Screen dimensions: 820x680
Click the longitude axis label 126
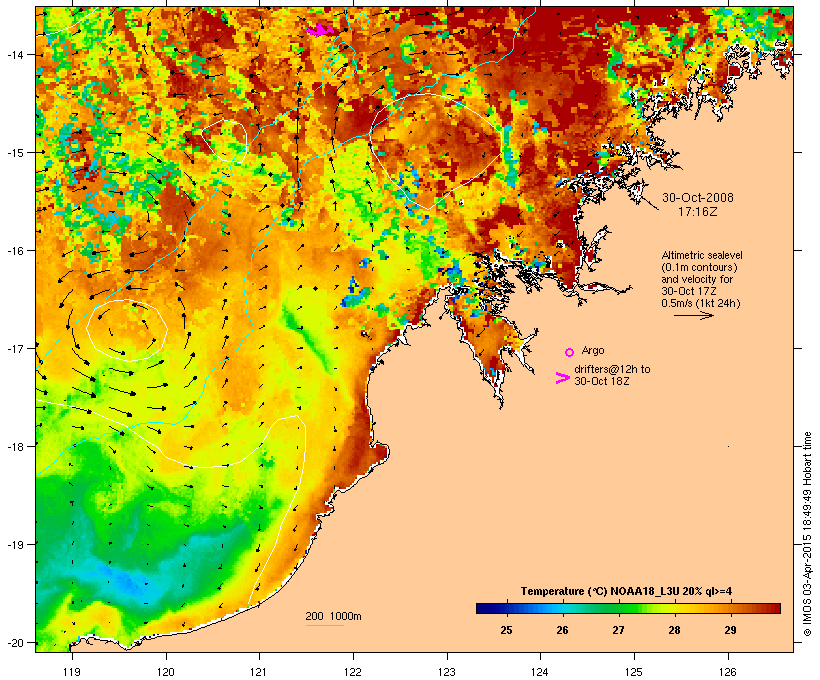(x=727, y=672)
